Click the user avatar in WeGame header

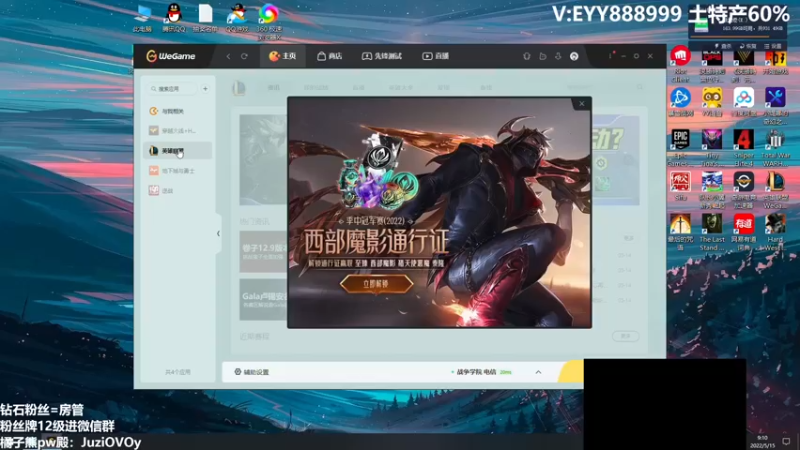(574, 56)
